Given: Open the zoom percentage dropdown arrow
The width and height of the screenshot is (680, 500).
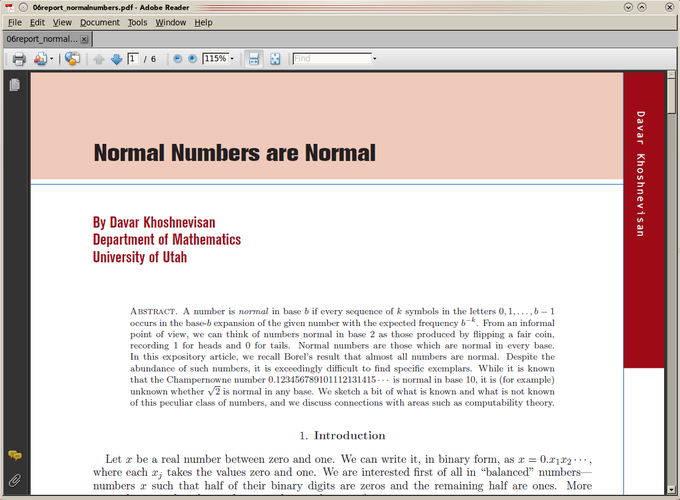Looking at the screenshot, I should tap(232, 59).
